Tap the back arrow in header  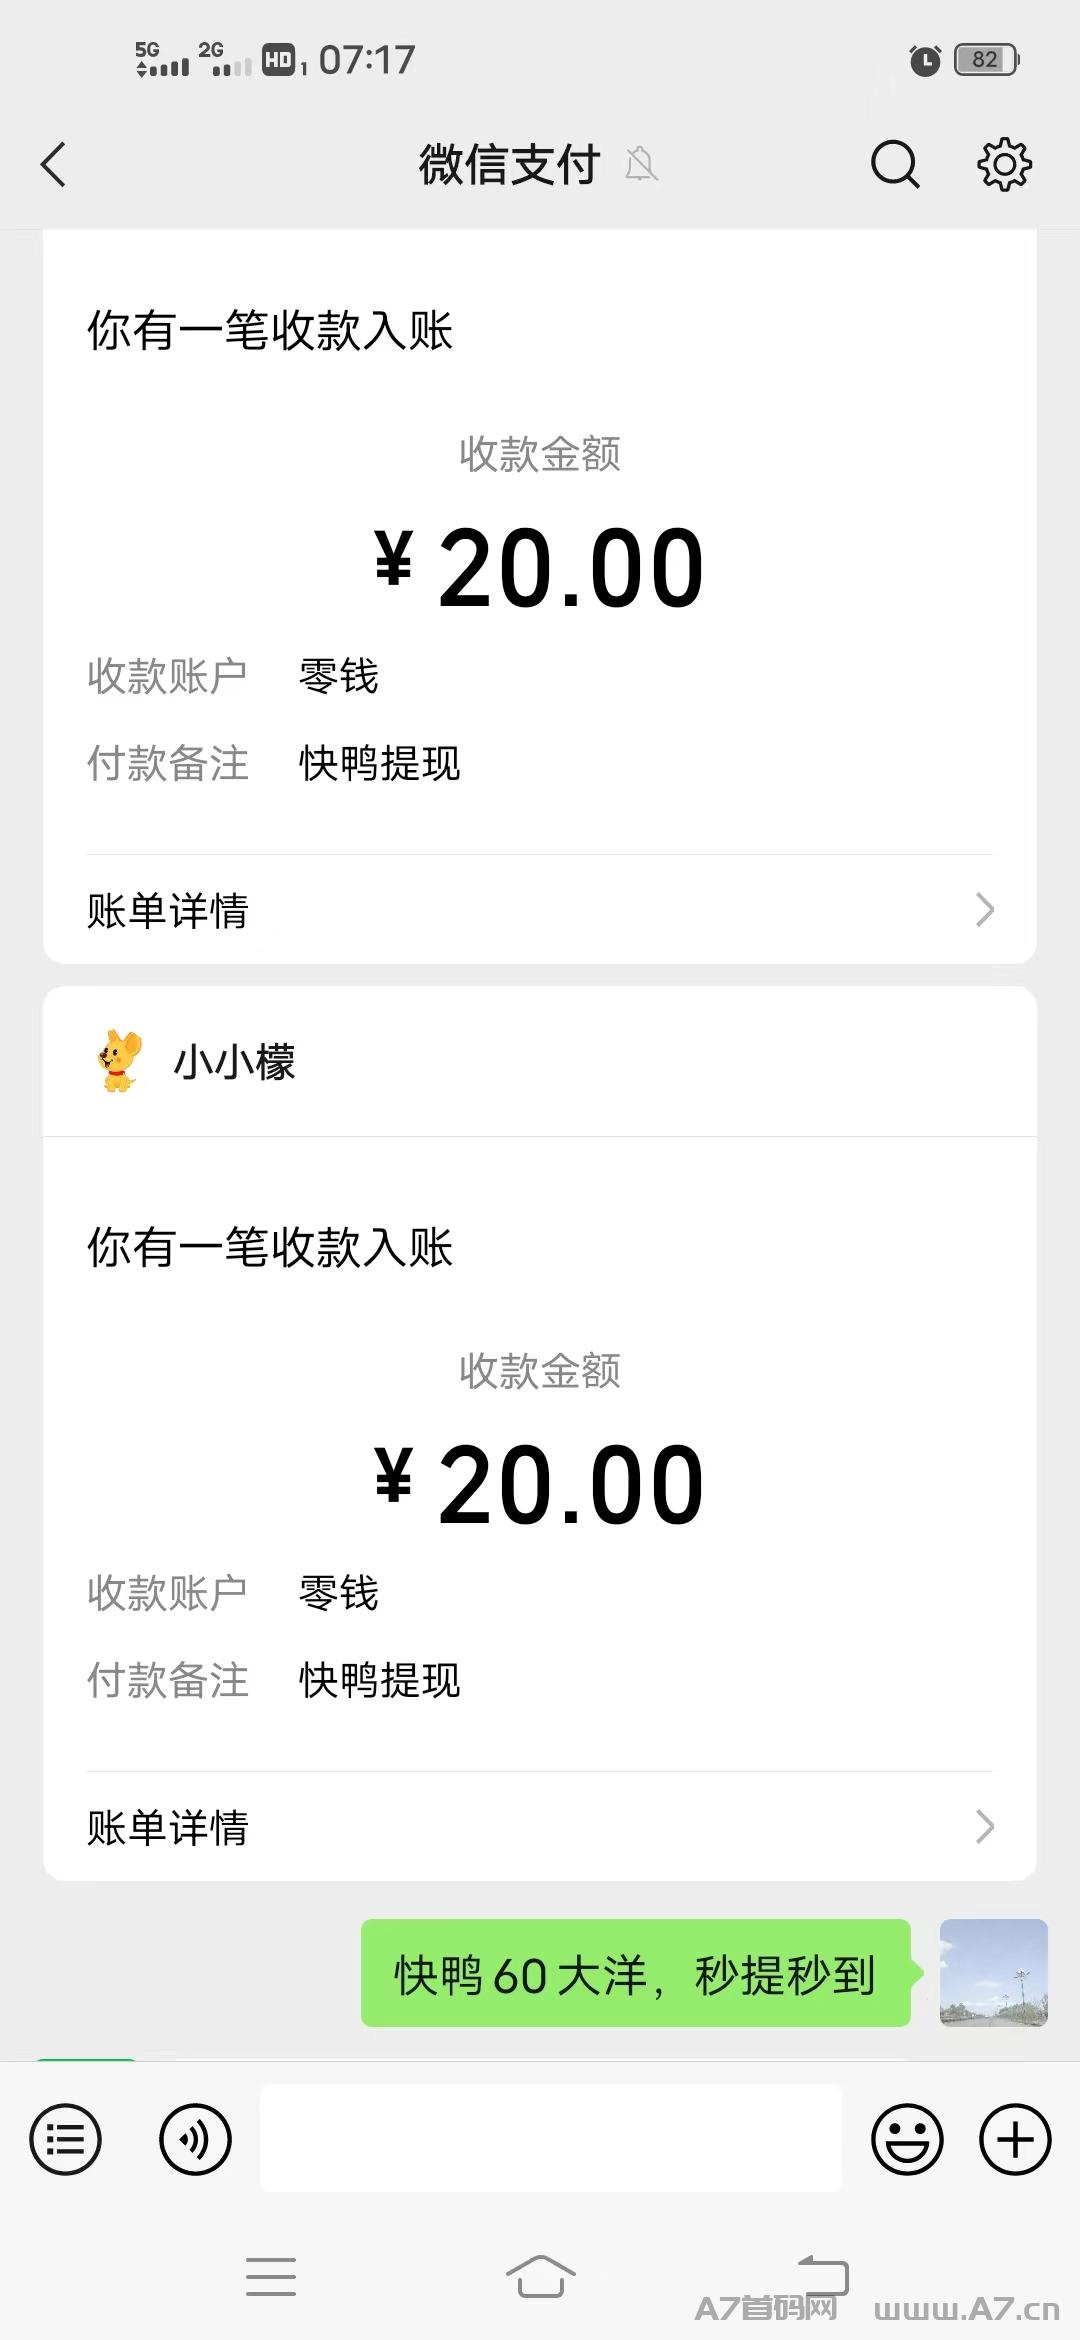point(54,165)
